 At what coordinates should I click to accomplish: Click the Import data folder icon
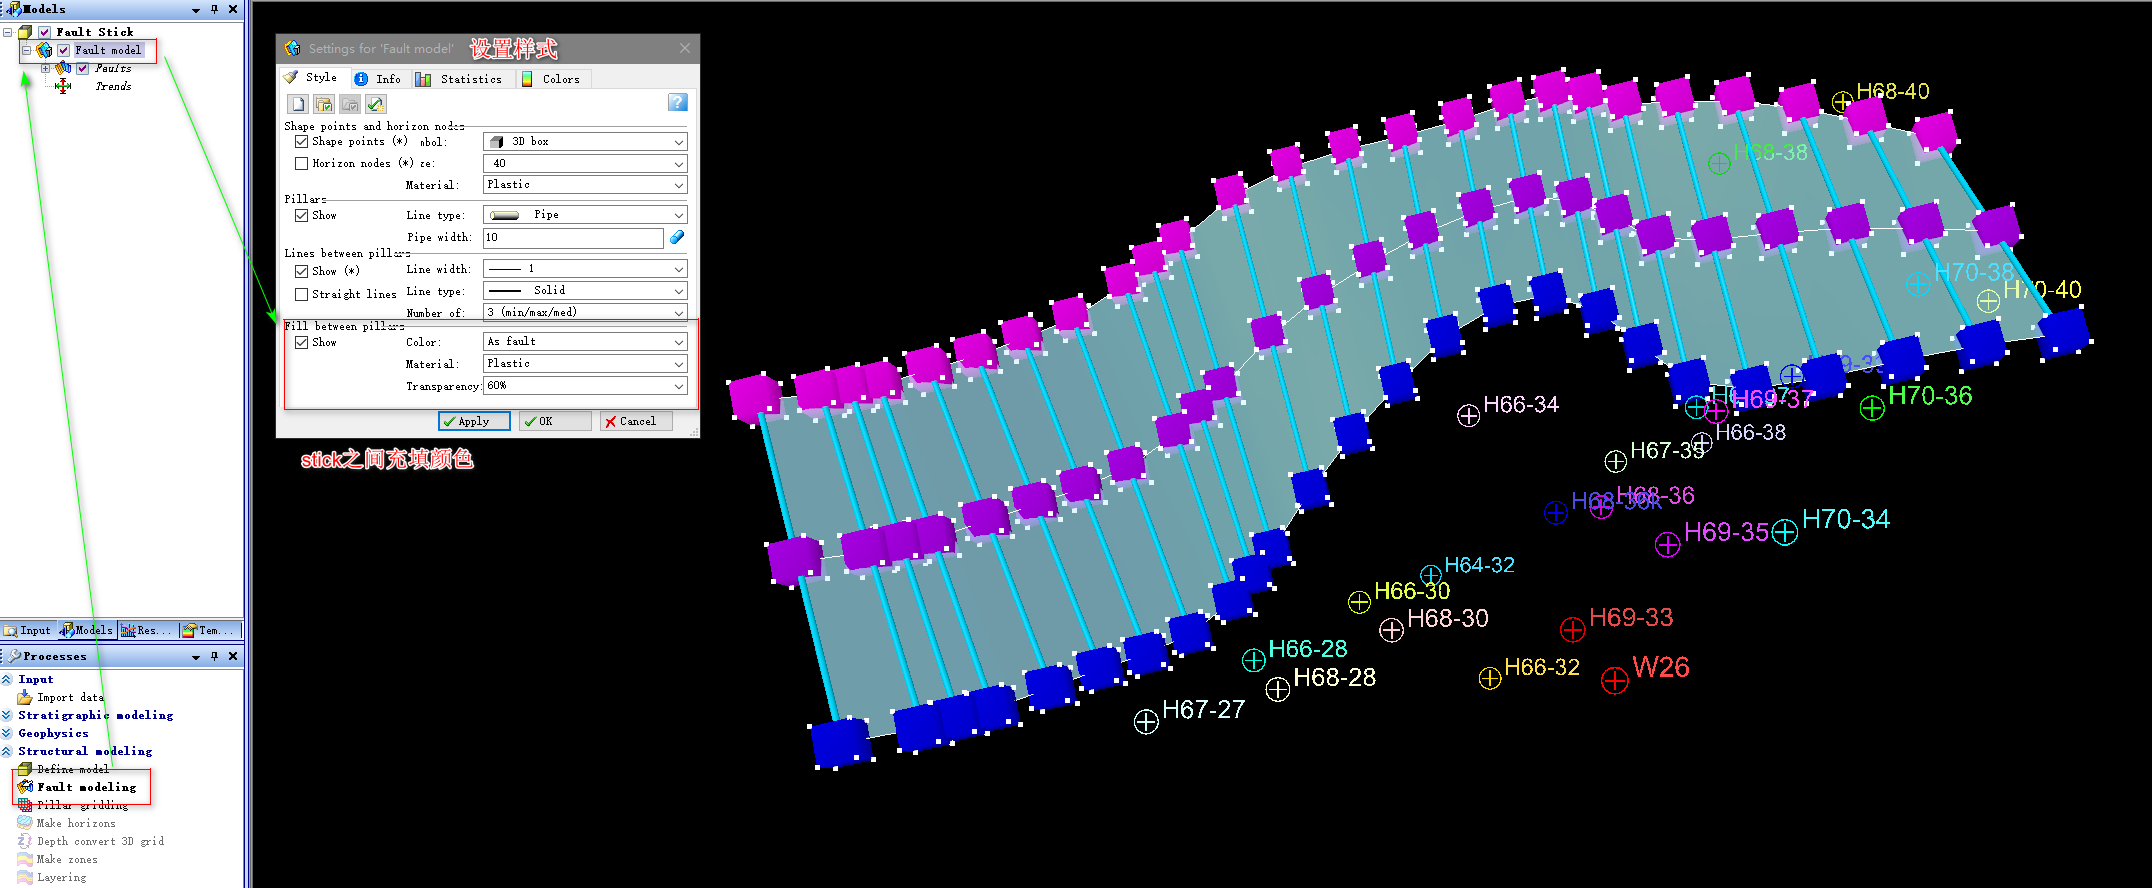[x=25, y=697]
